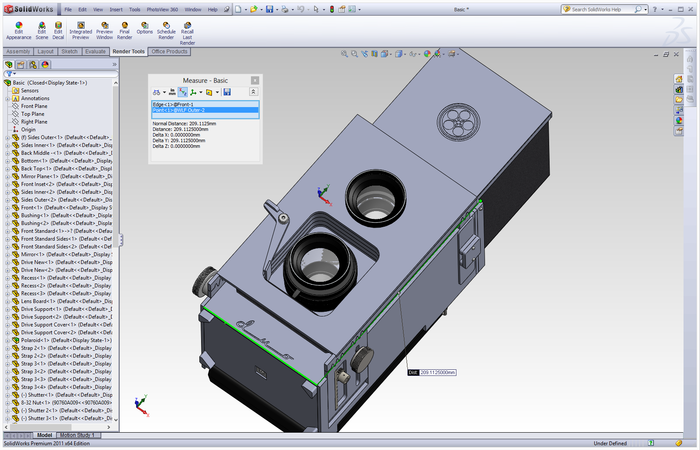Launch the Final Render
Viewport: 700px width, 450px height.
(x=125, y=31)
